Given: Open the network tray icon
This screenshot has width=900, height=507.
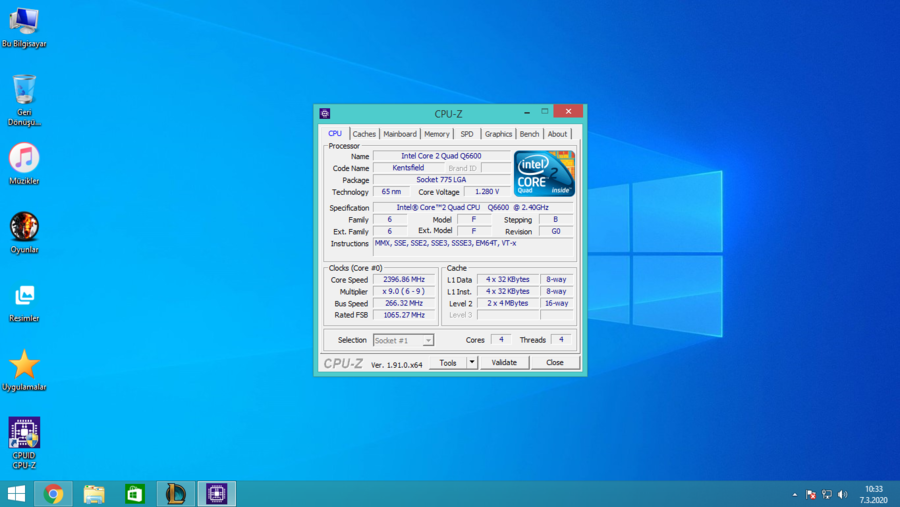Looking at the screenshot, I should (x=827, y=494).
